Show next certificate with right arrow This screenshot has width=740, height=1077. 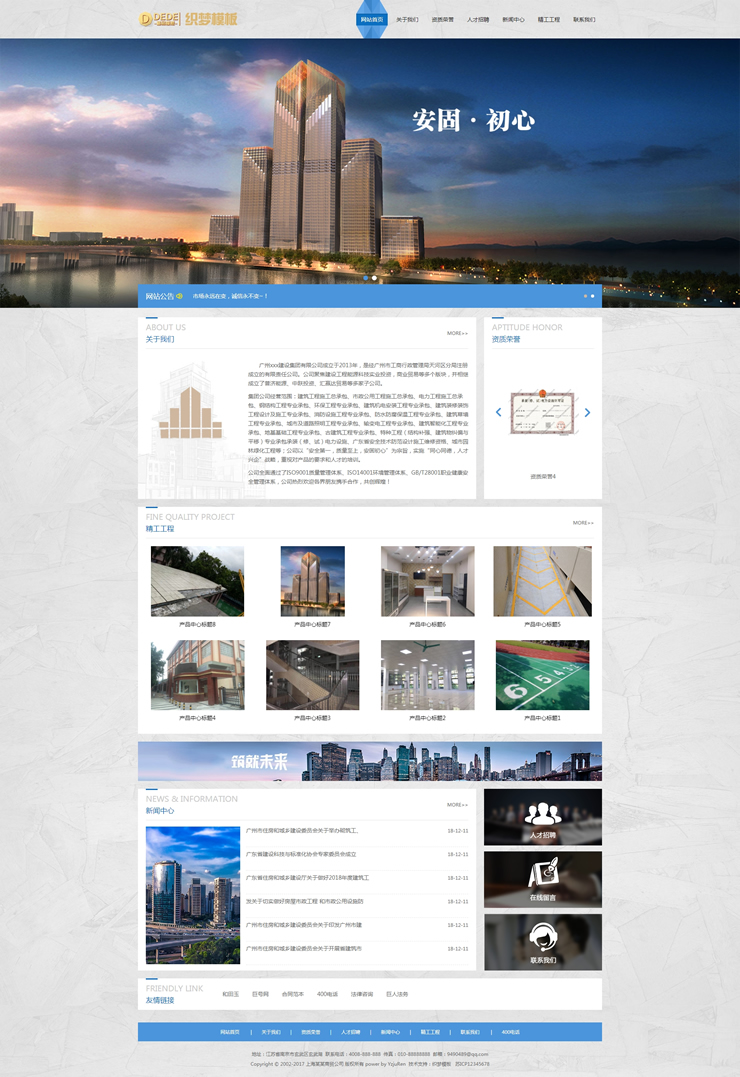(587, 412)
